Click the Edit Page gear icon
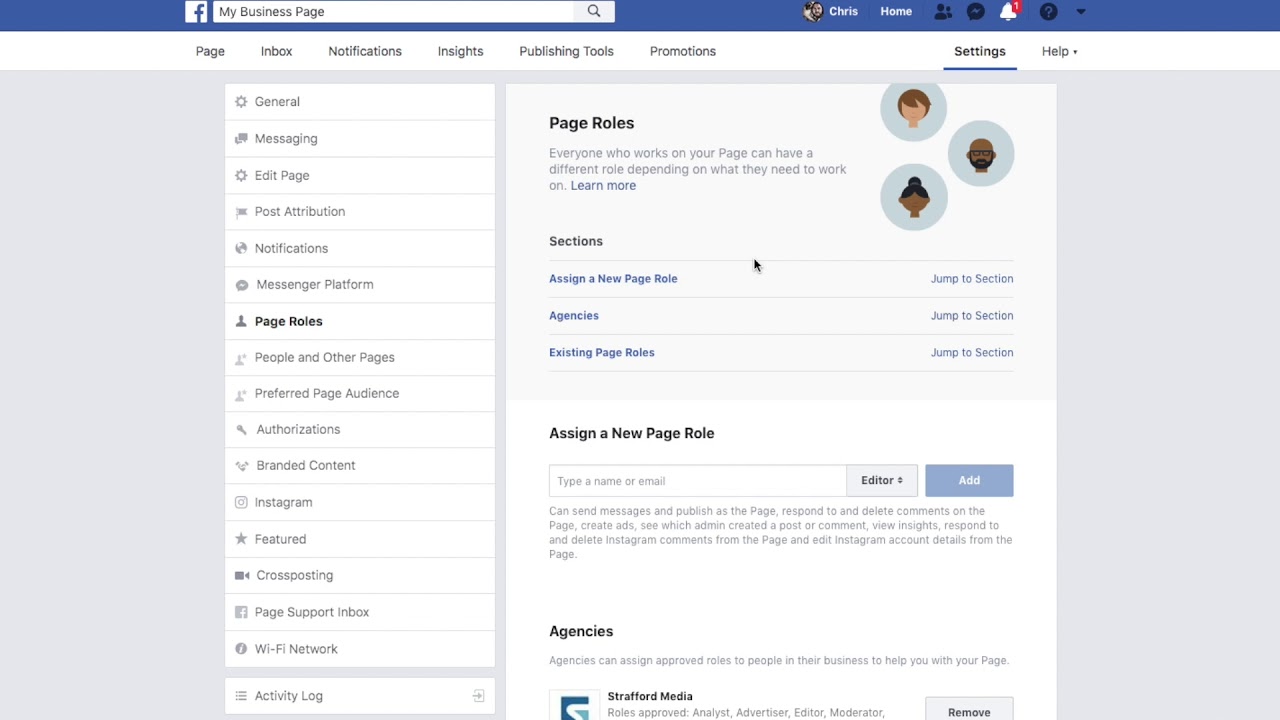 (x=241, y=175)
